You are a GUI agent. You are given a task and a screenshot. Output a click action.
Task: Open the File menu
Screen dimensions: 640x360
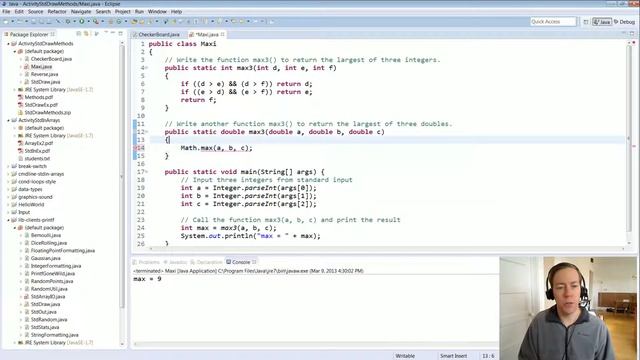6,12
